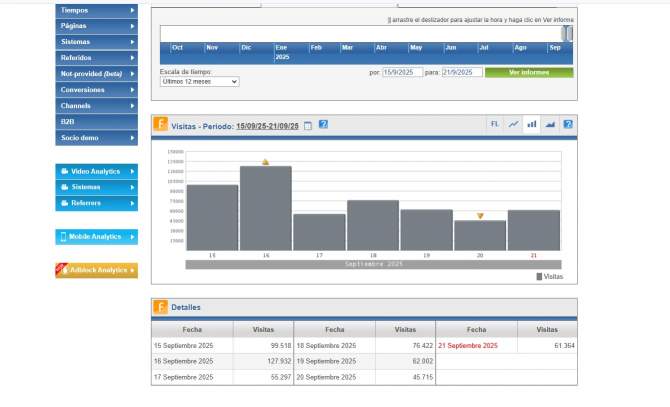Switch chart to area graph view
This screenshot has height=407, width=670.
549,125
